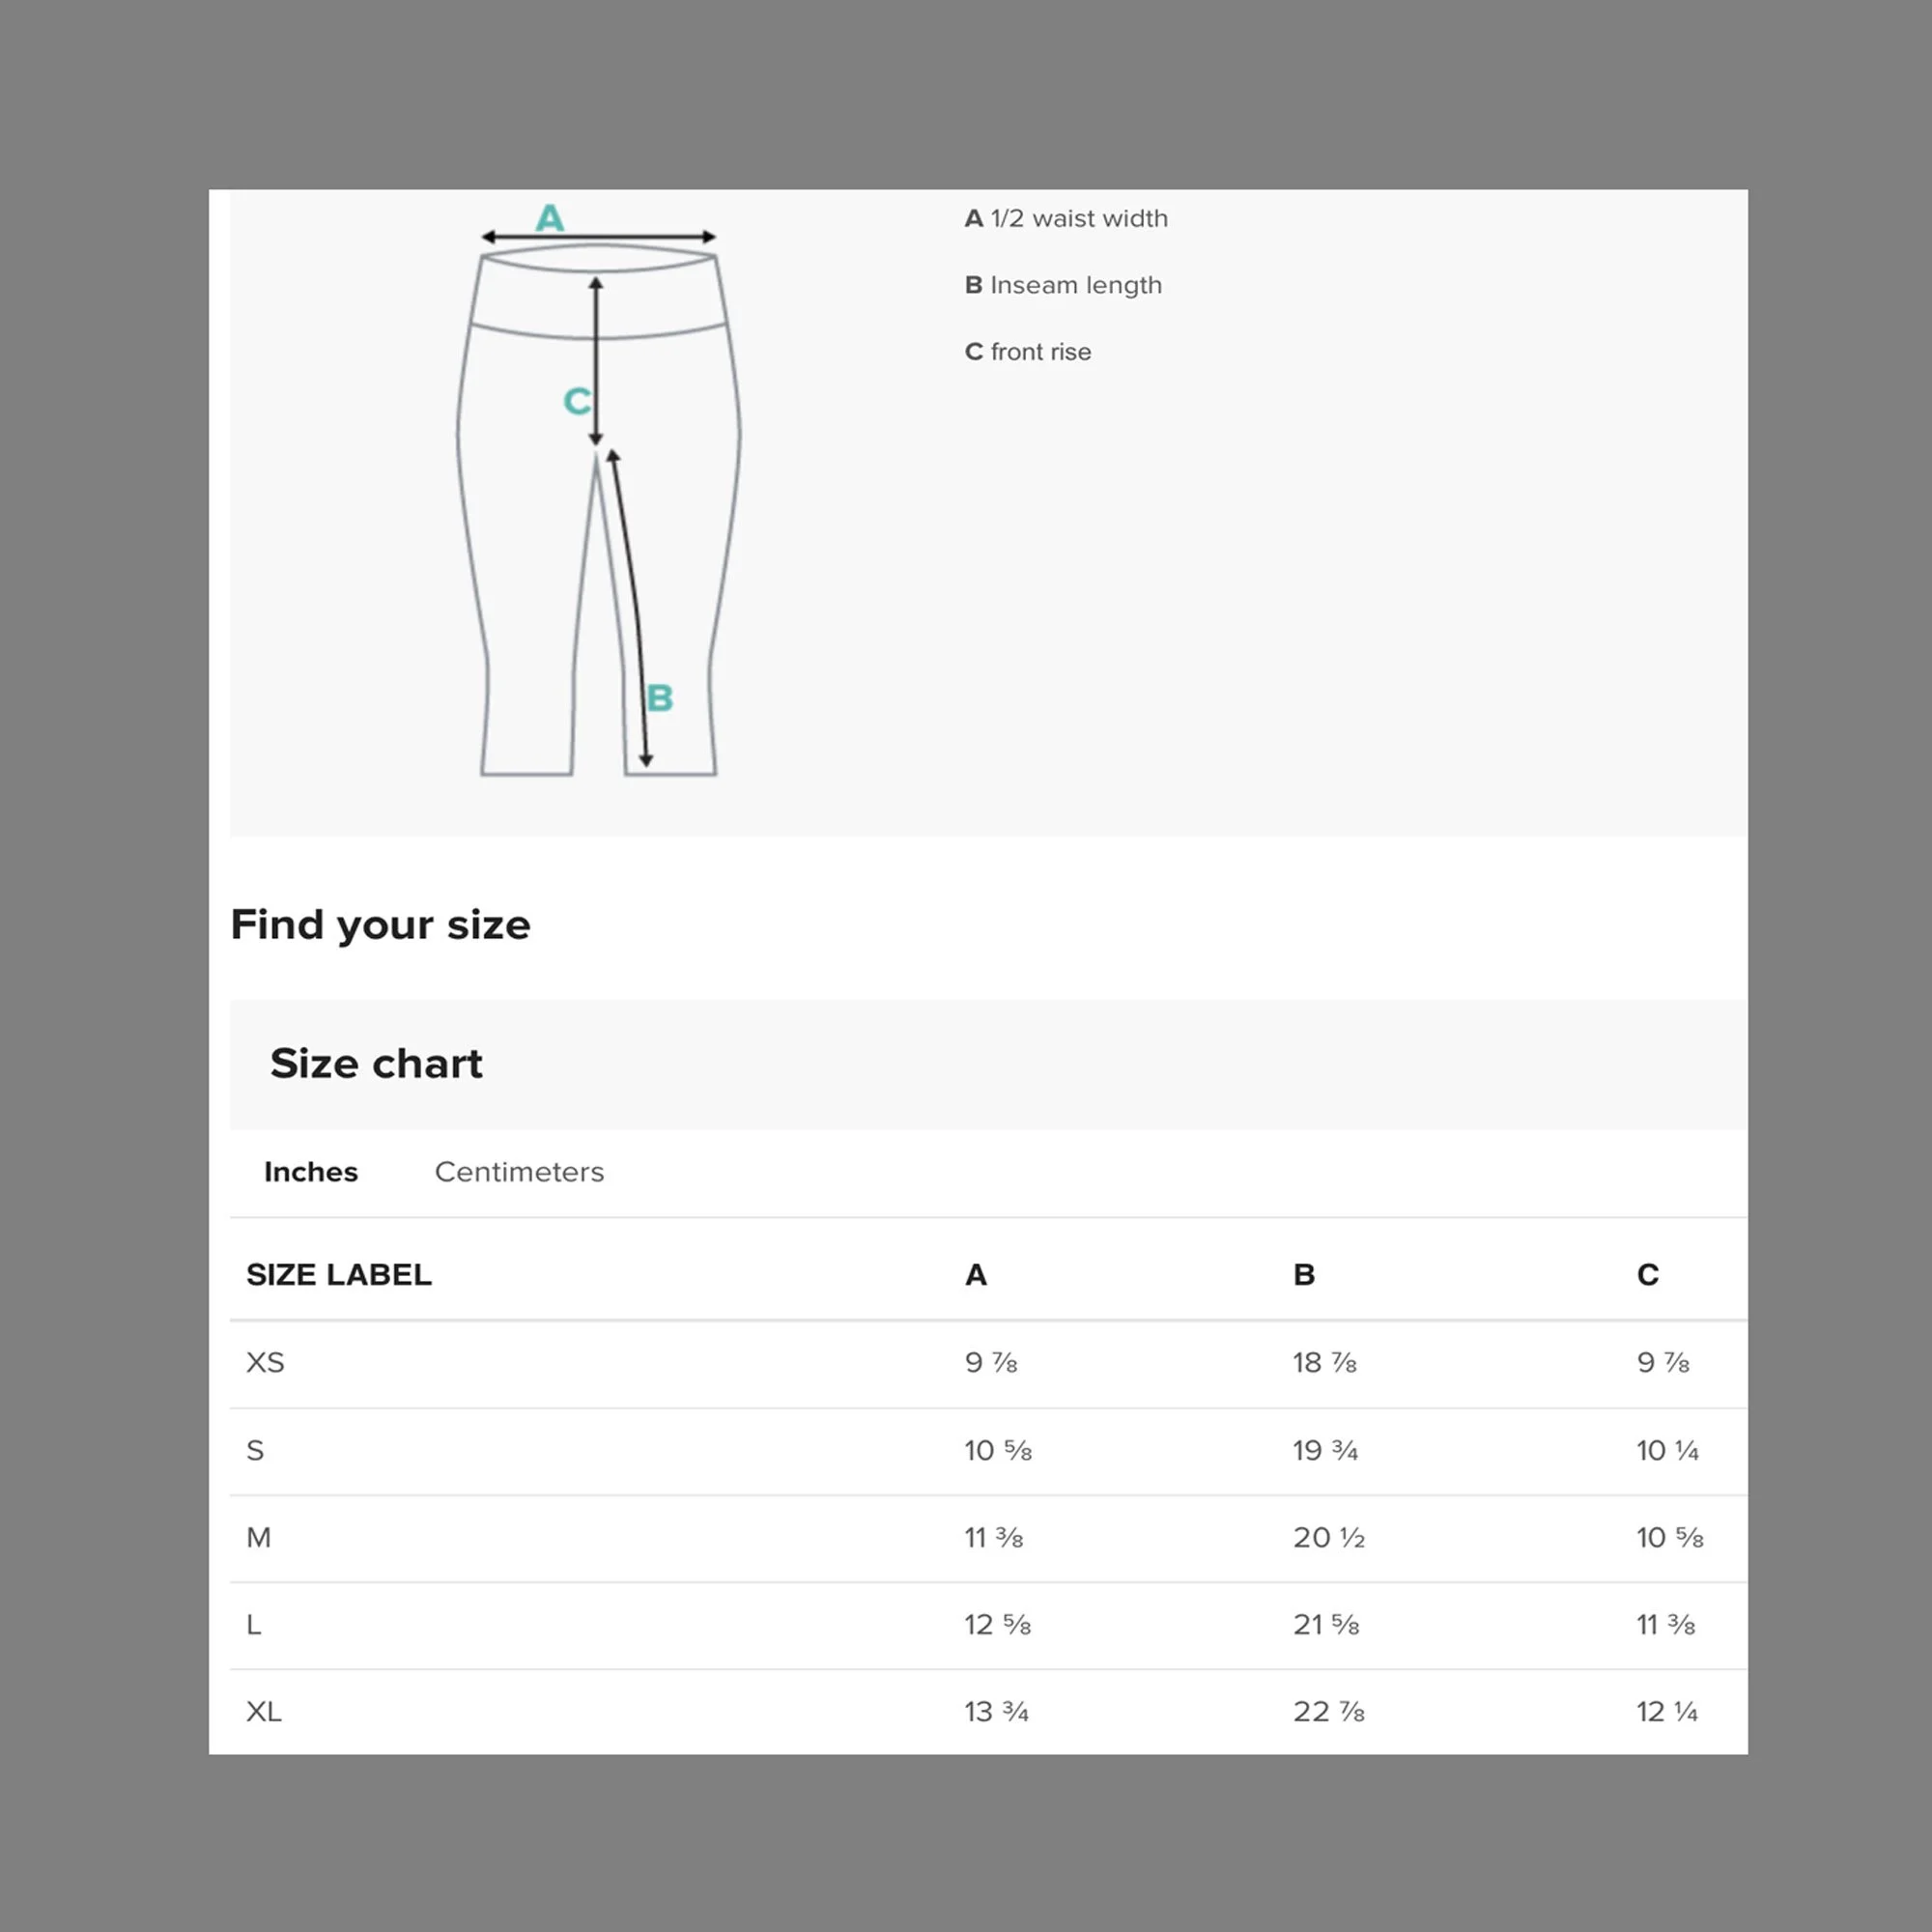
Task: Click the Size chart header
Action: tap(376, 1063)
